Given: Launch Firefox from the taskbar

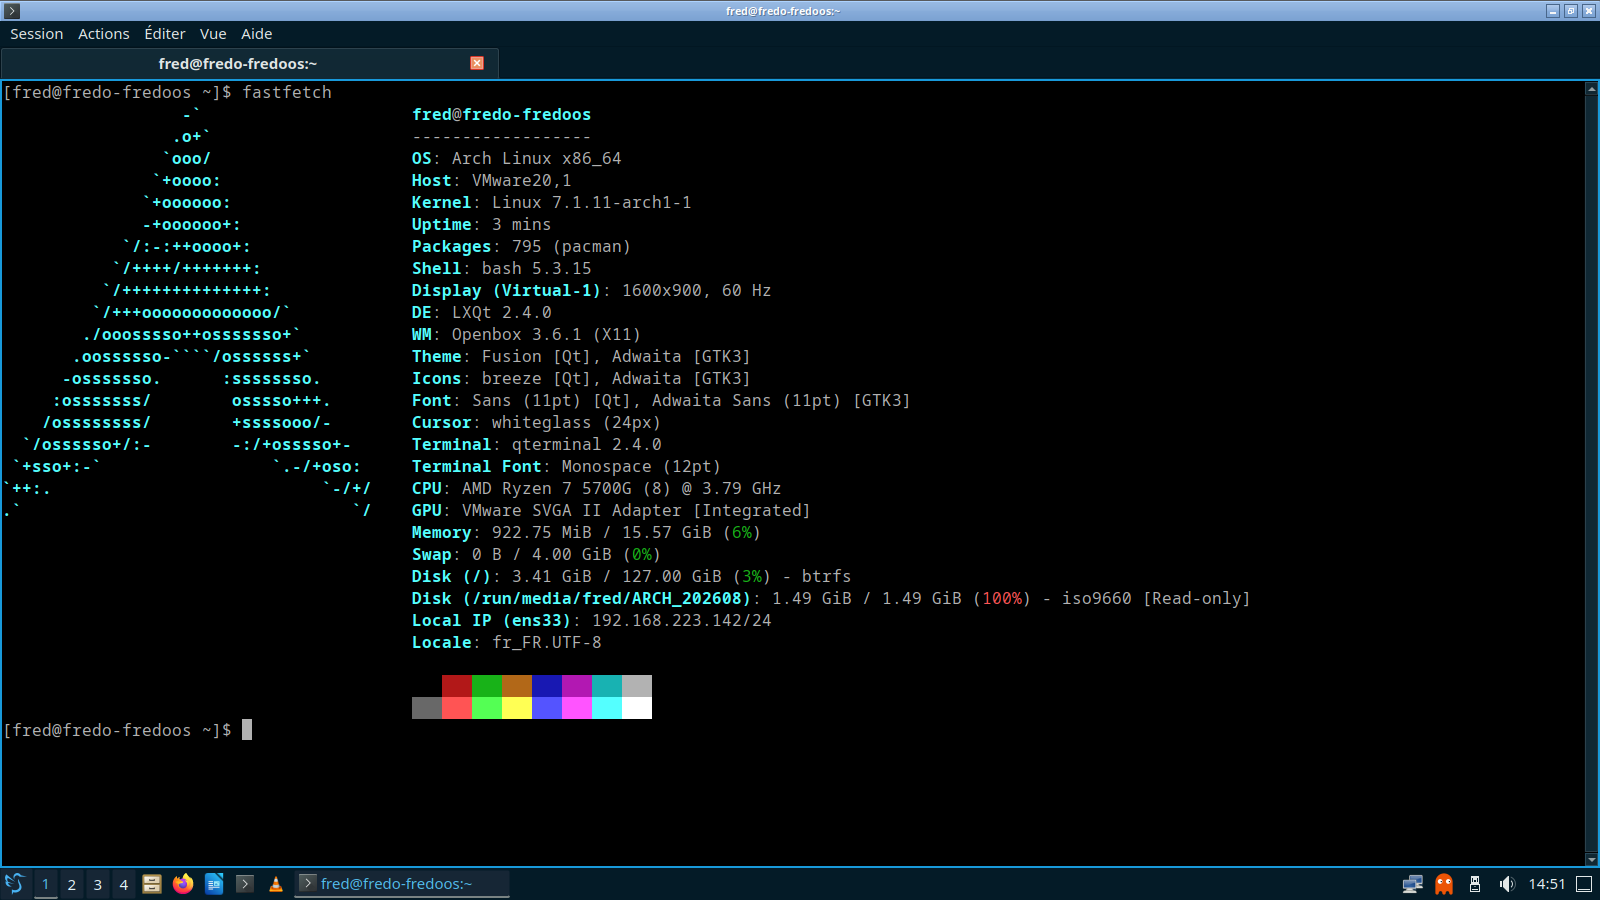Looking at the screenshot, I should 183,884.
